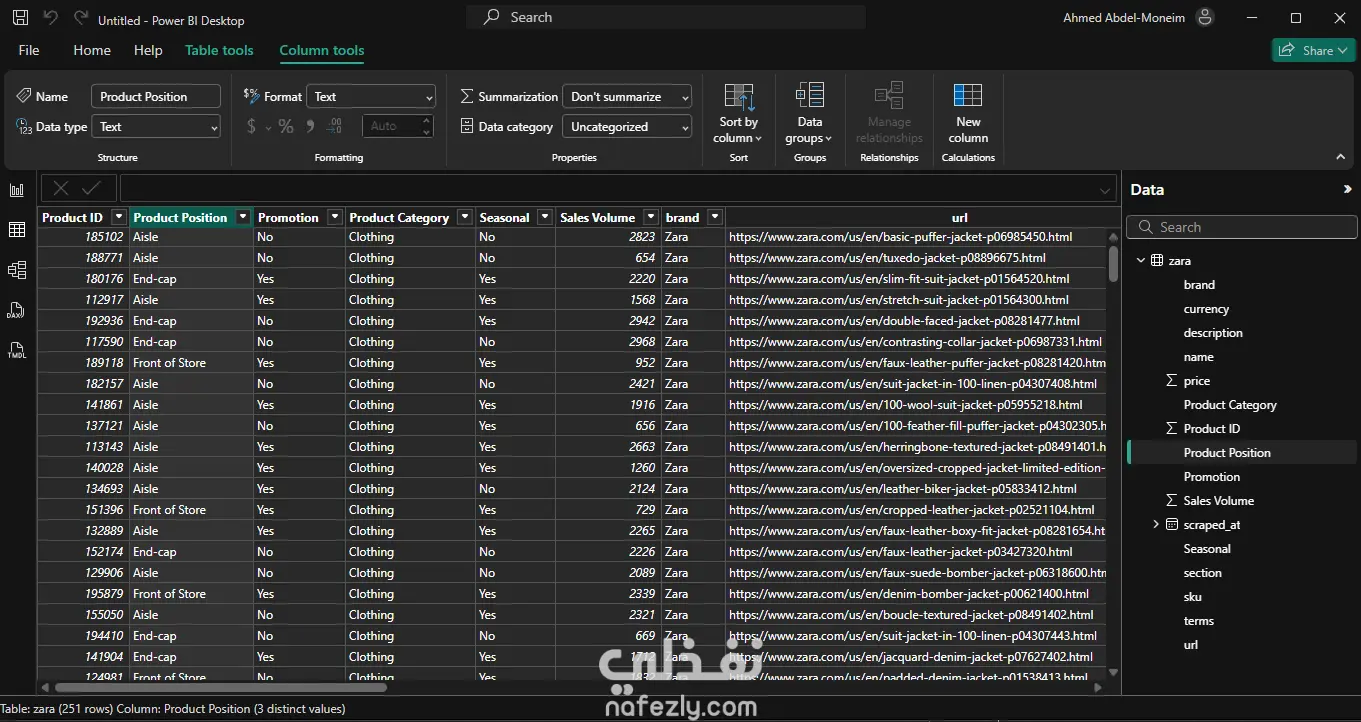Open the Data groups menu
This screenshot has height=722, width=1361.
click(x=809, y=112)
